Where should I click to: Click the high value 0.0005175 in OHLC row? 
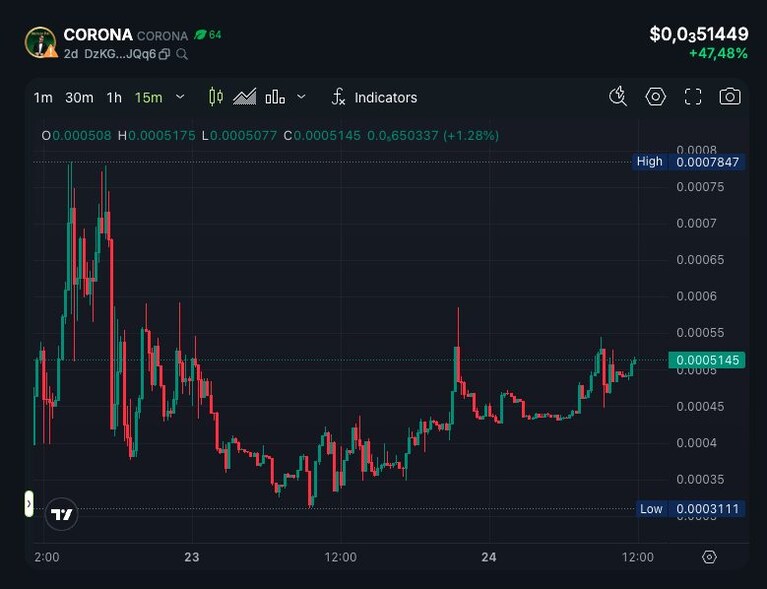click(161, 136)
